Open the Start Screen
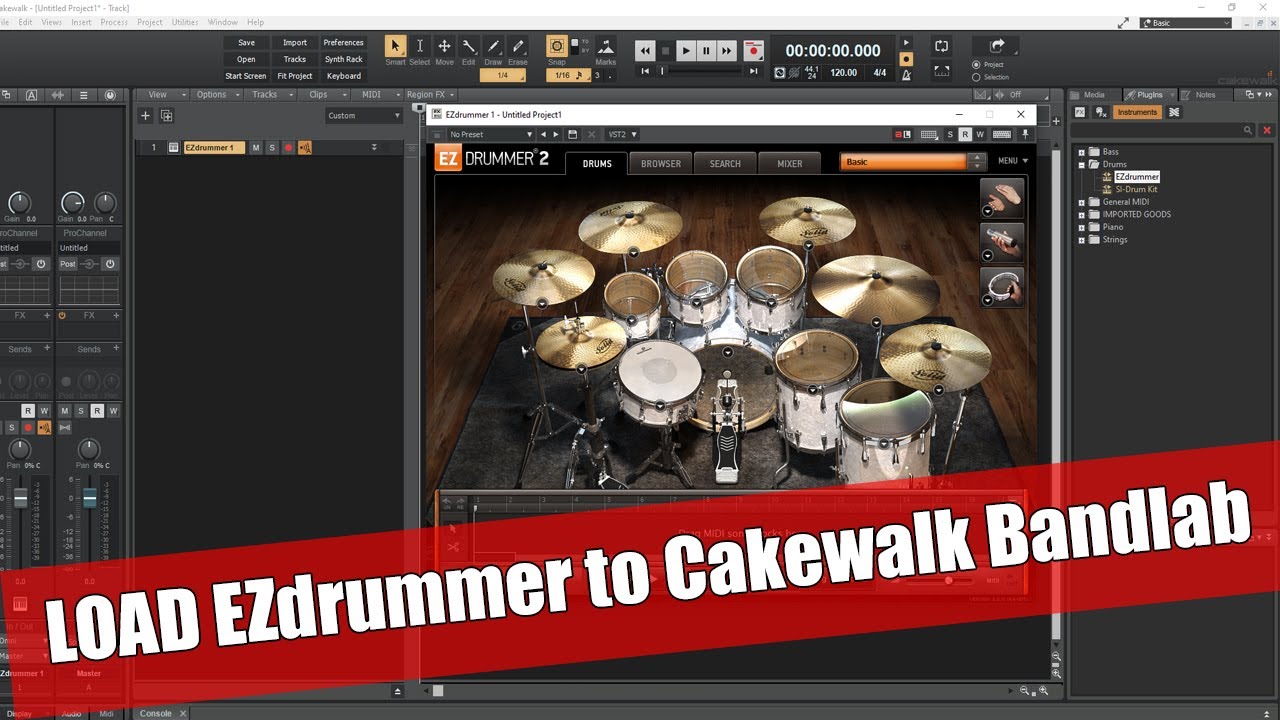The height and width of the screenshot is (720, 1280). (246, 76)
